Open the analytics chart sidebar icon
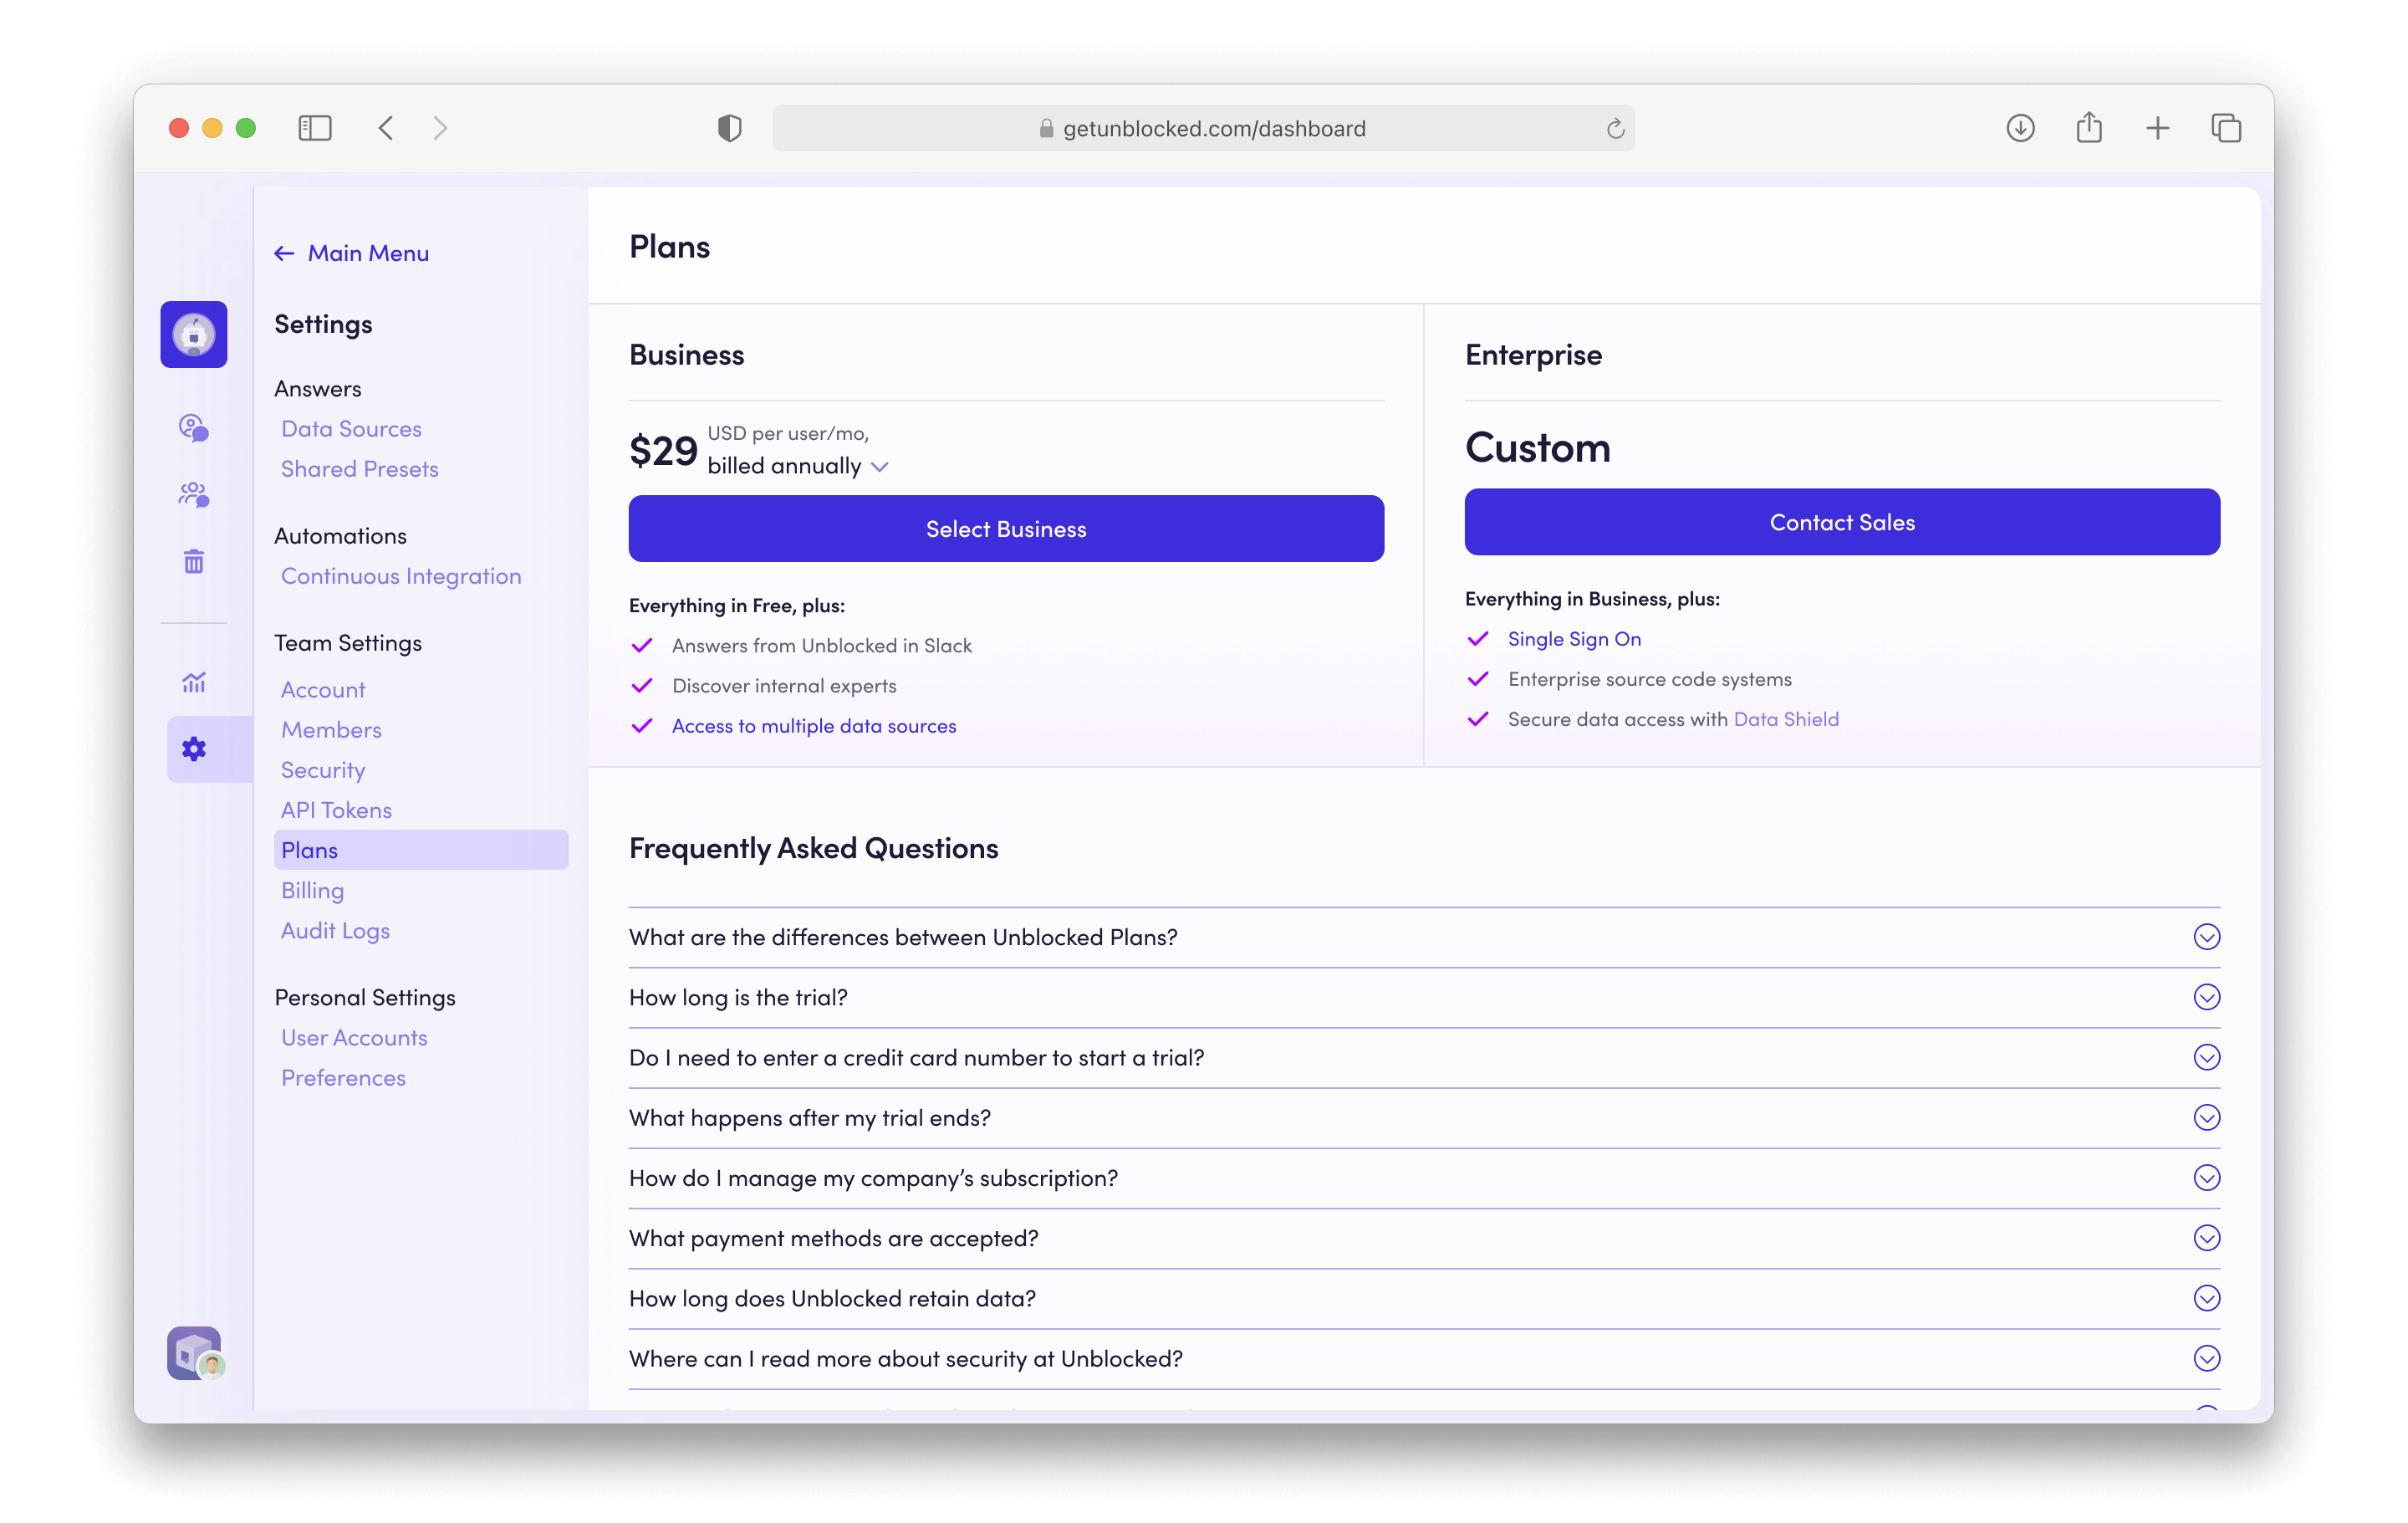This screenshot has width=2408, height=1523. click(x=194, y=682)
